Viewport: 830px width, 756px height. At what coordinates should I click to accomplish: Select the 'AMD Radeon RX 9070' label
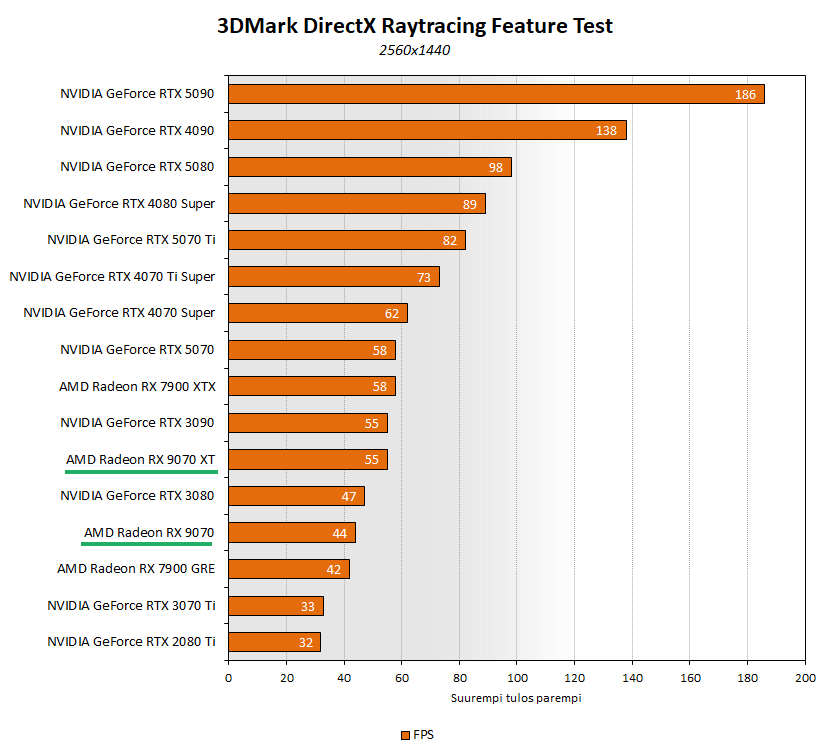[x=149, y=533]
